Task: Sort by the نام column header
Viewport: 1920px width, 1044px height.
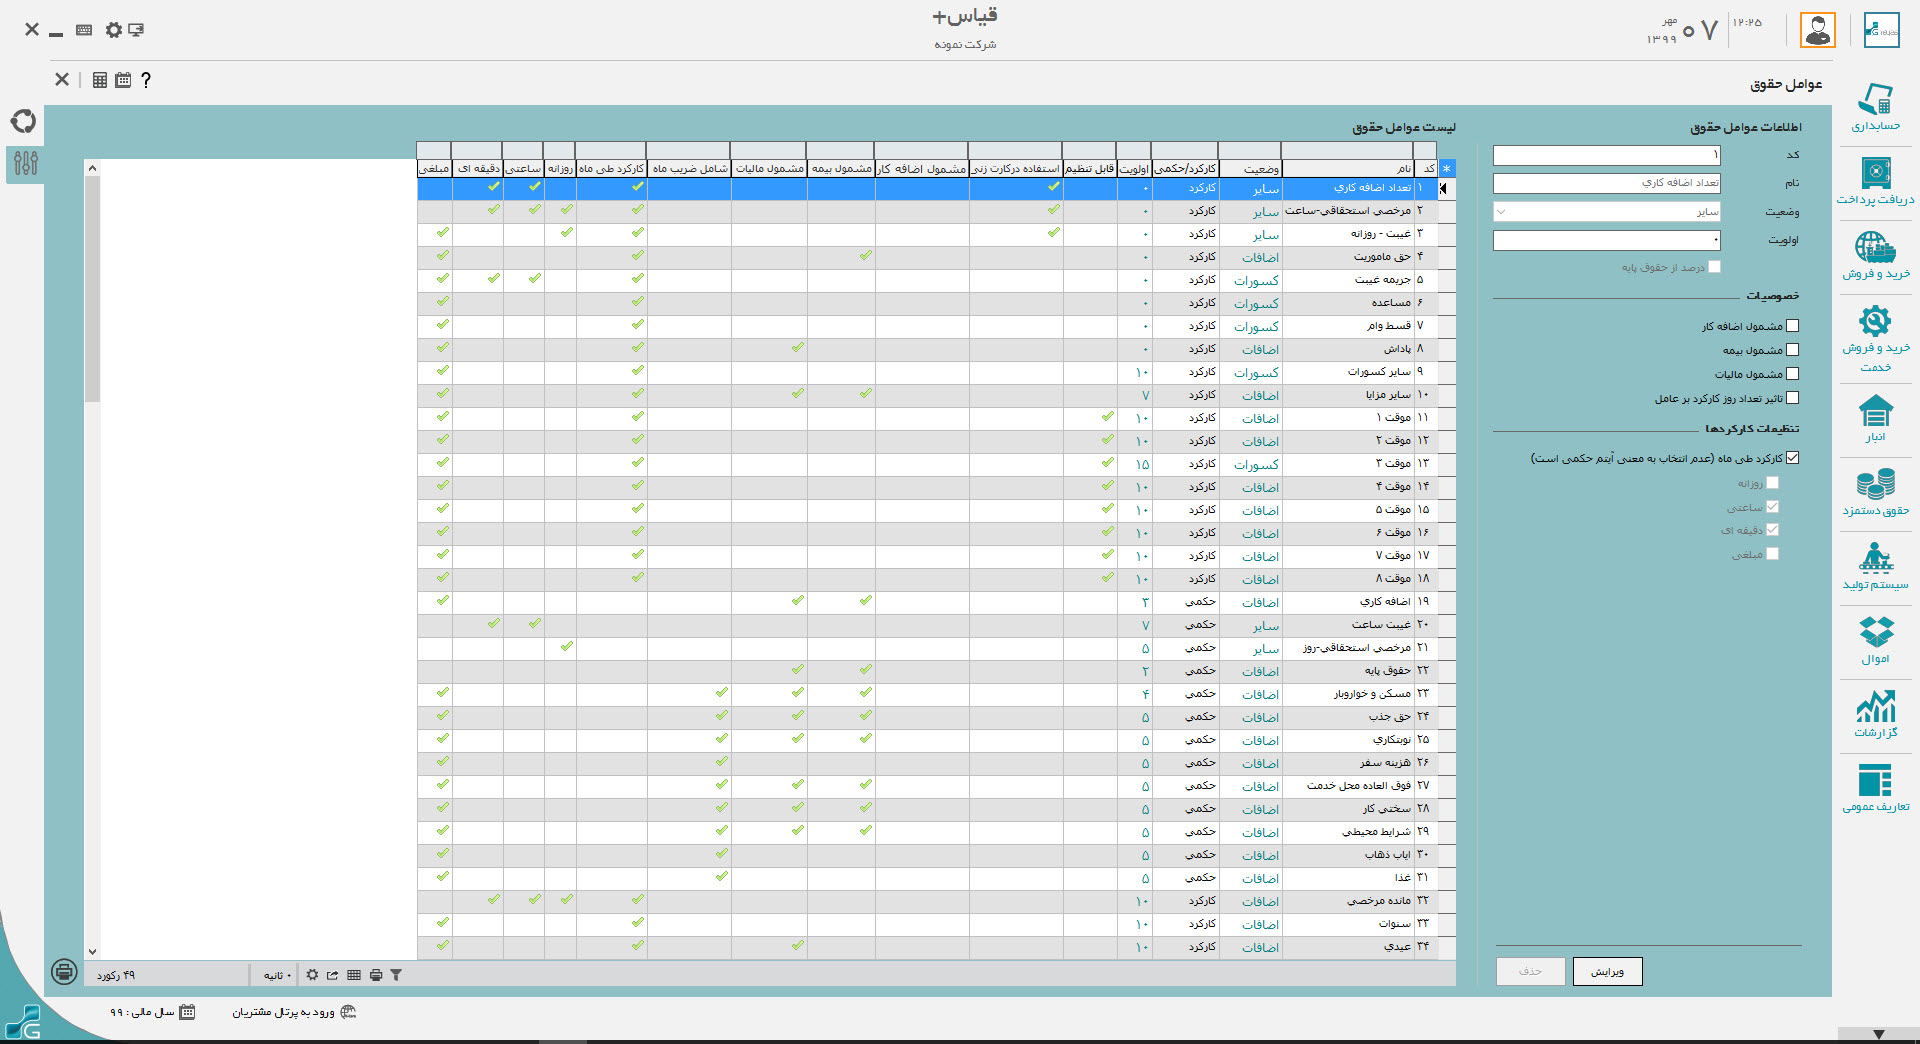Action: coord(1347,169)
